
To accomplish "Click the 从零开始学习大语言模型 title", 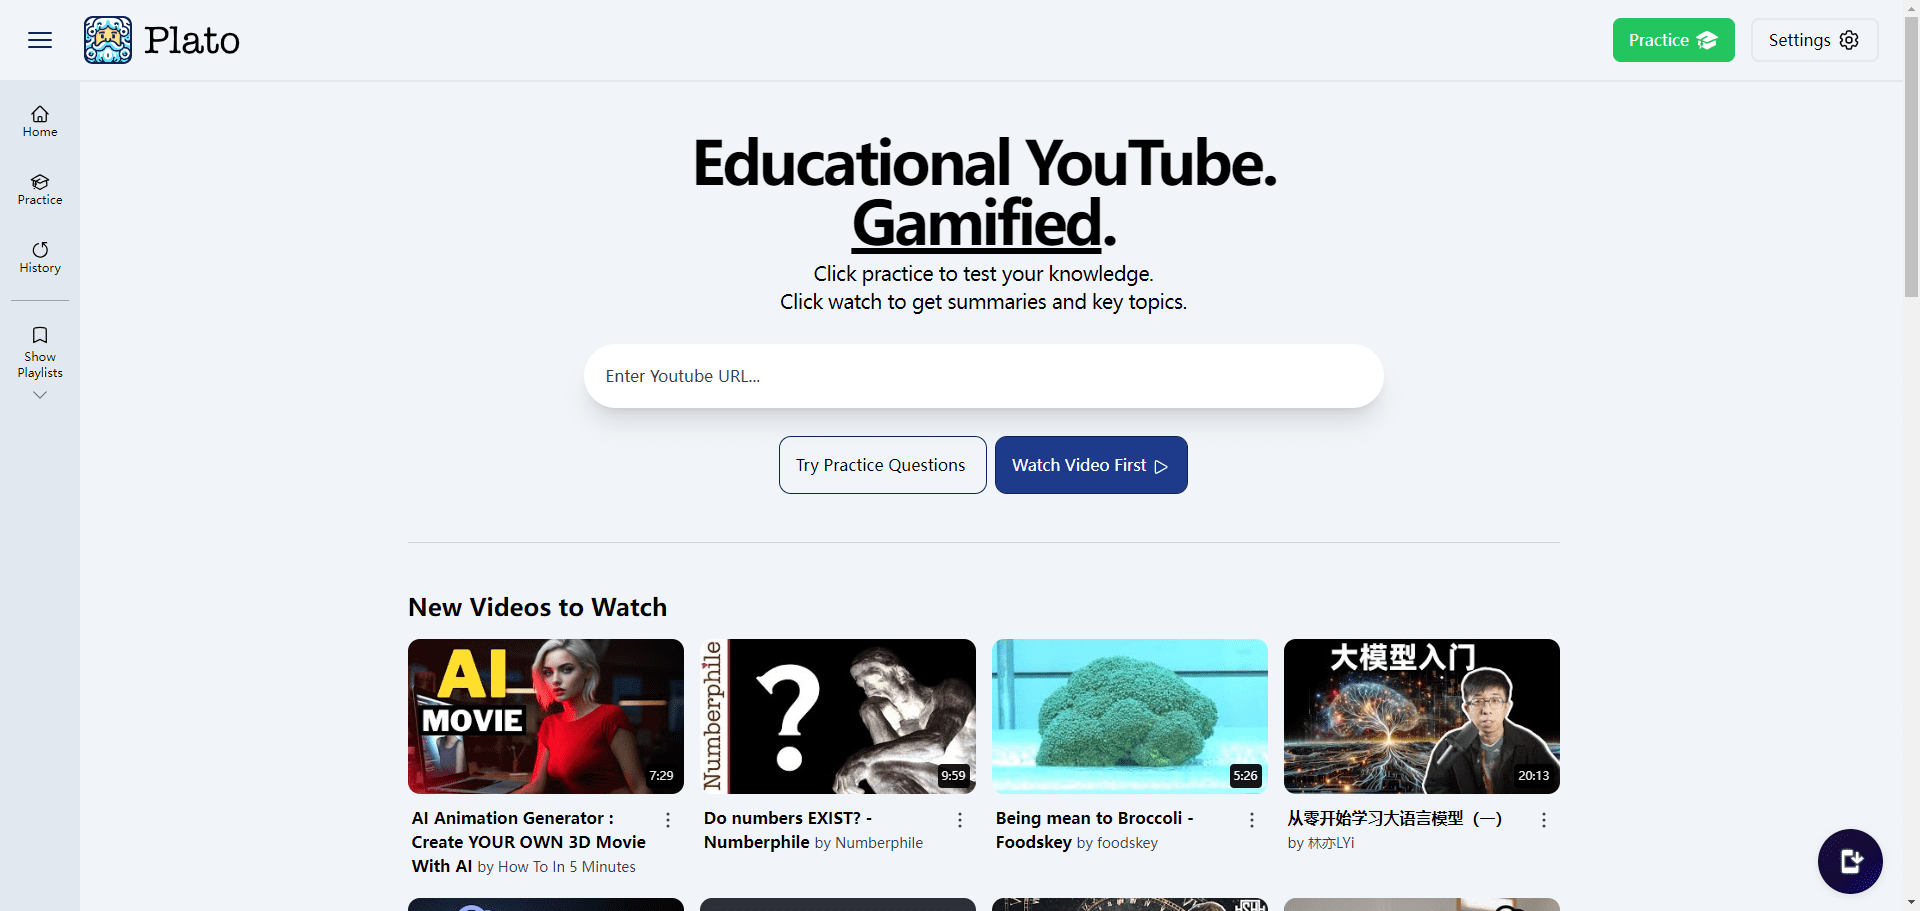I will 1395,818.
